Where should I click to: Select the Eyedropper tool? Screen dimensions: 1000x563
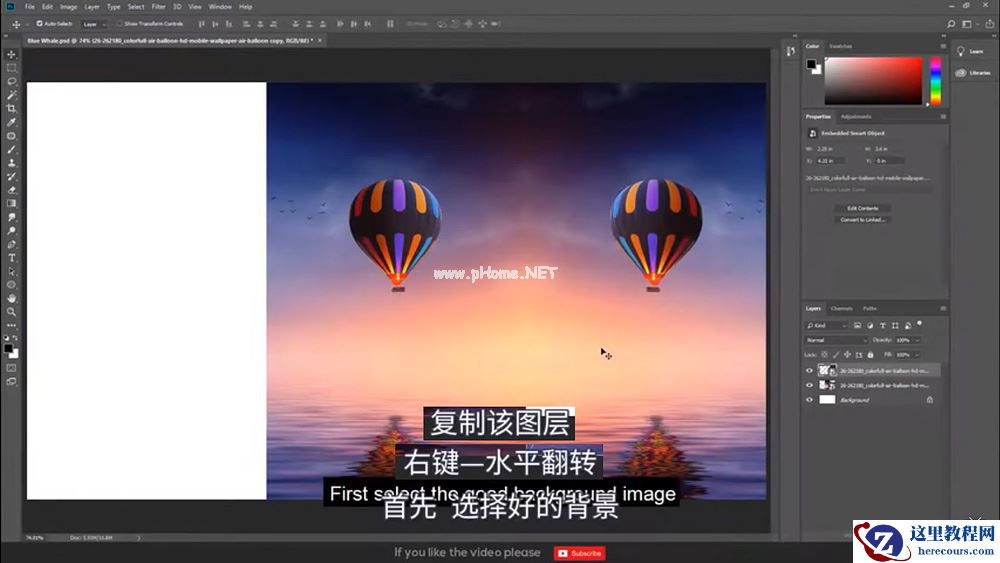[11, 122]
